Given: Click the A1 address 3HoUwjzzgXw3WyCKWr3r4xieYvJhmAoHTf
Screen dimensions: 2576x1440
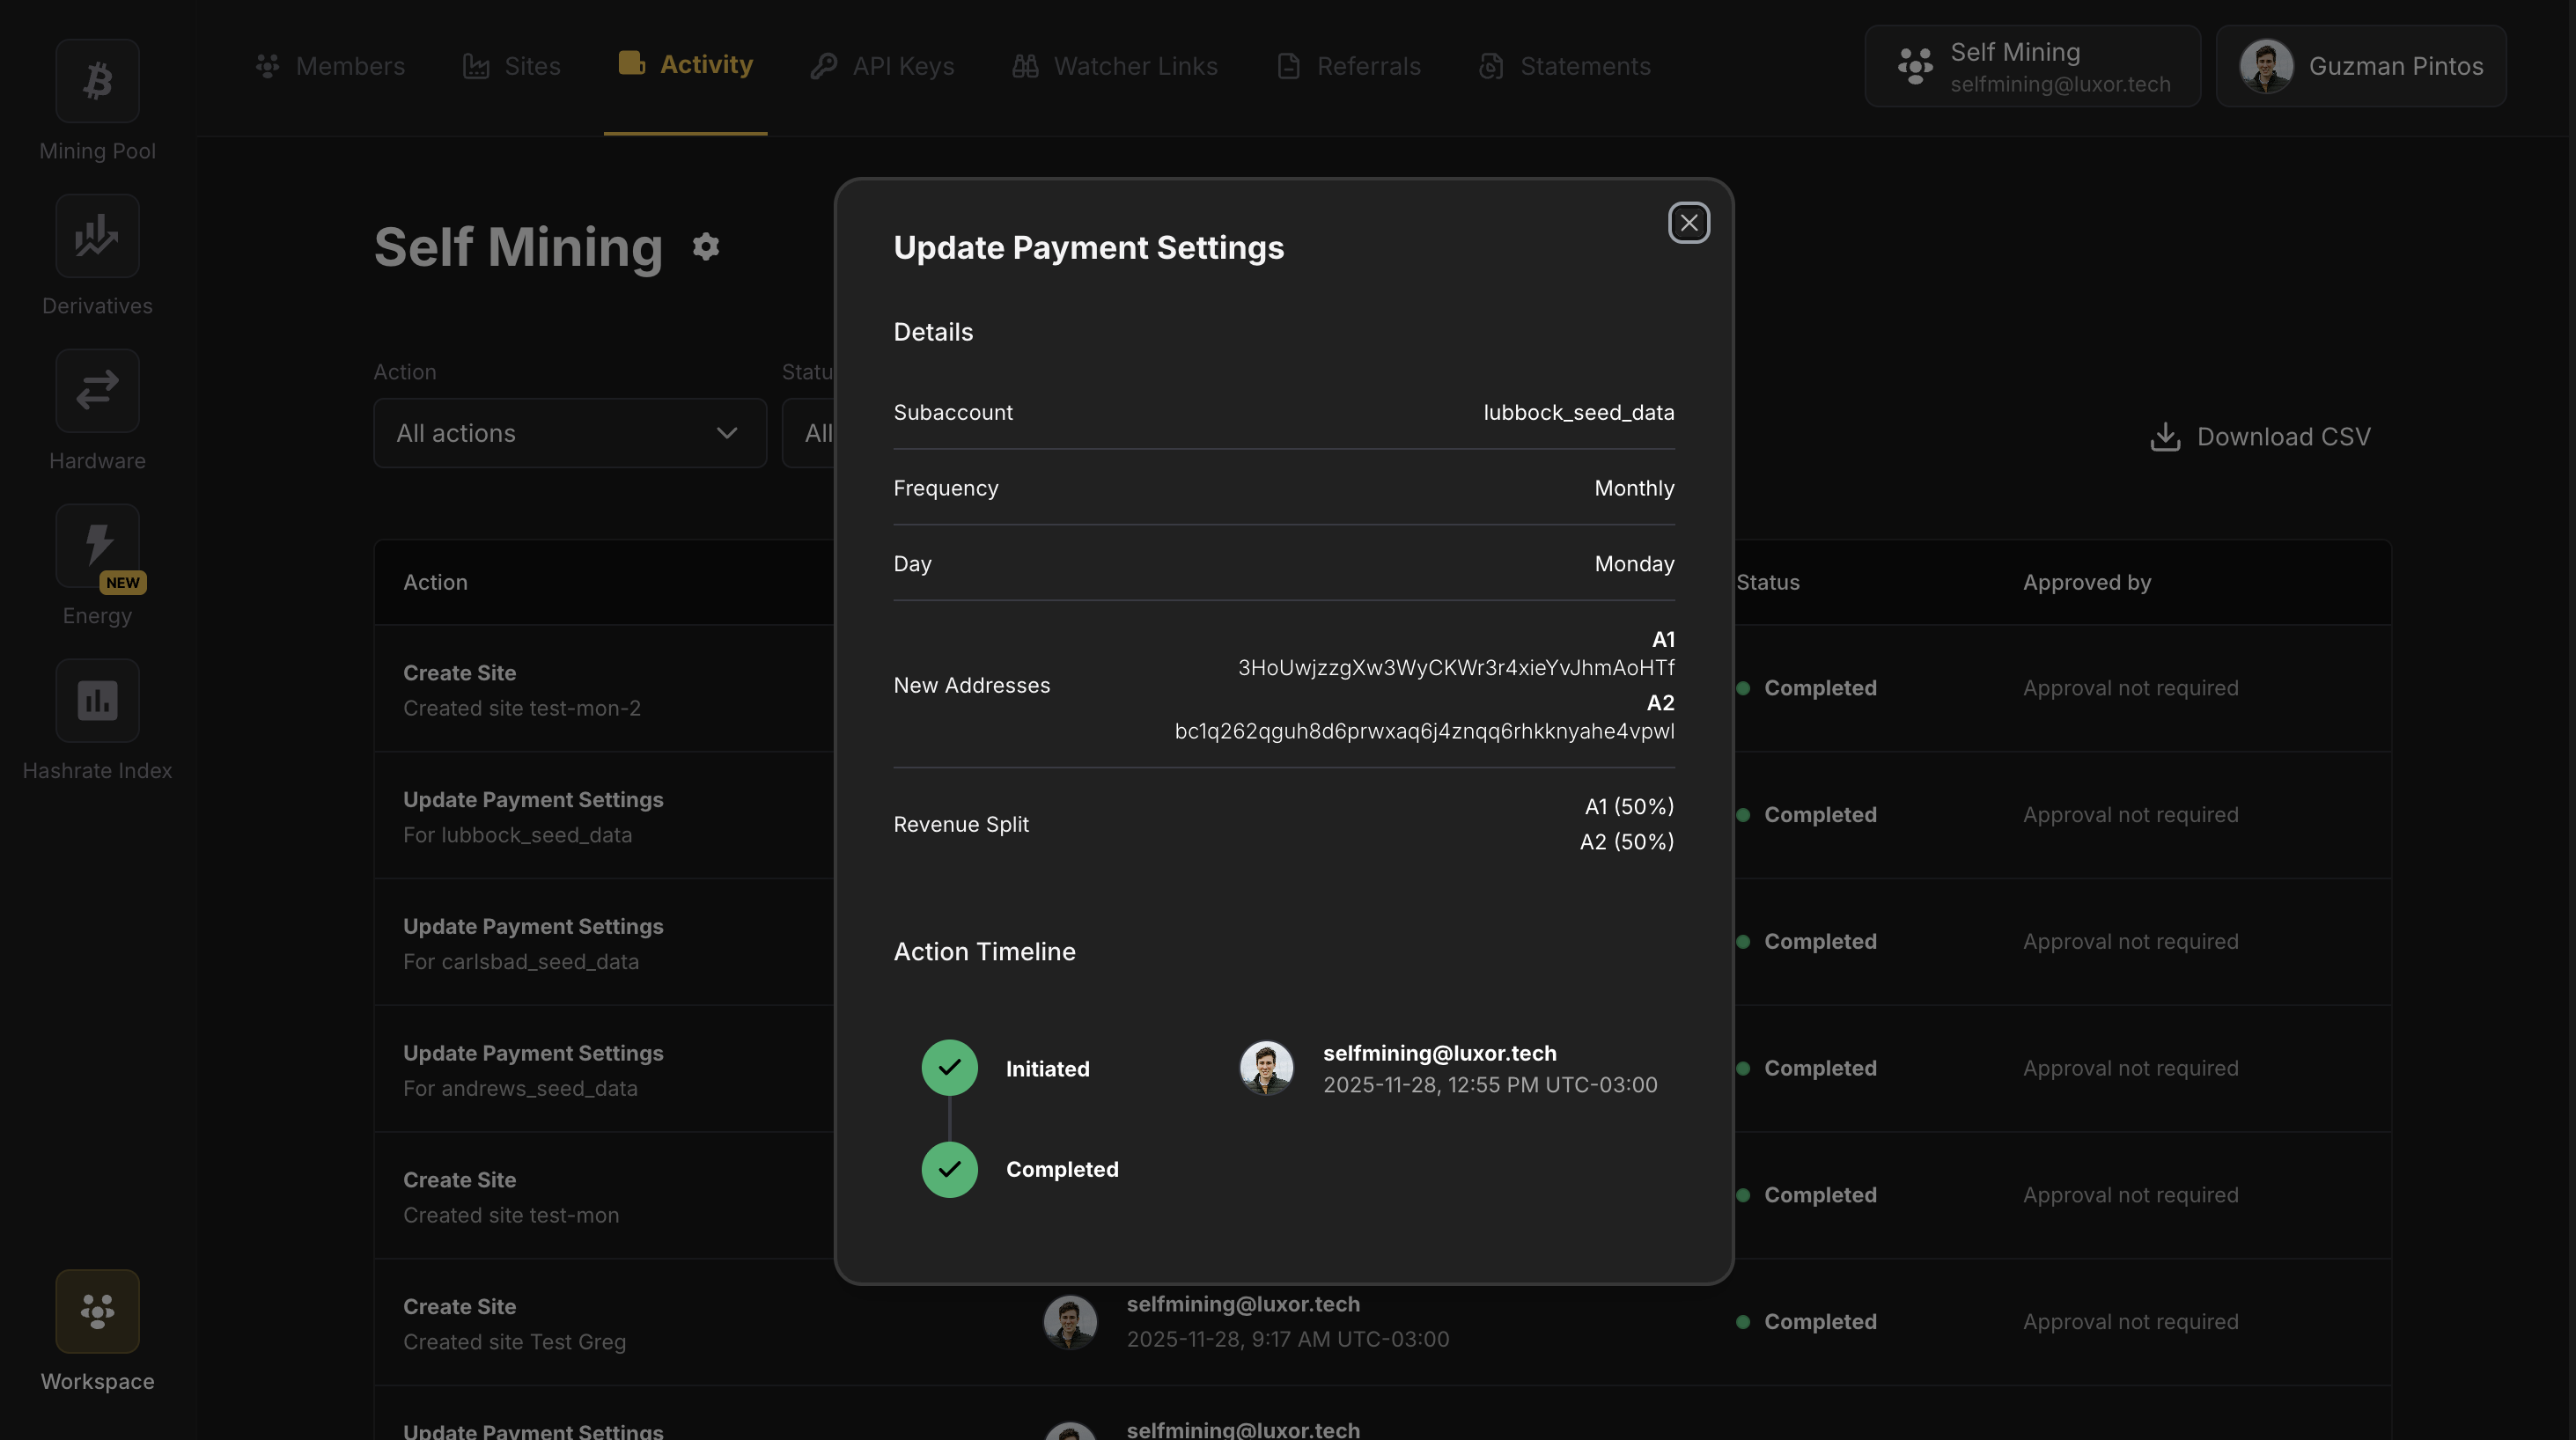Looking at the screenshot, I should pos(1456,667).
